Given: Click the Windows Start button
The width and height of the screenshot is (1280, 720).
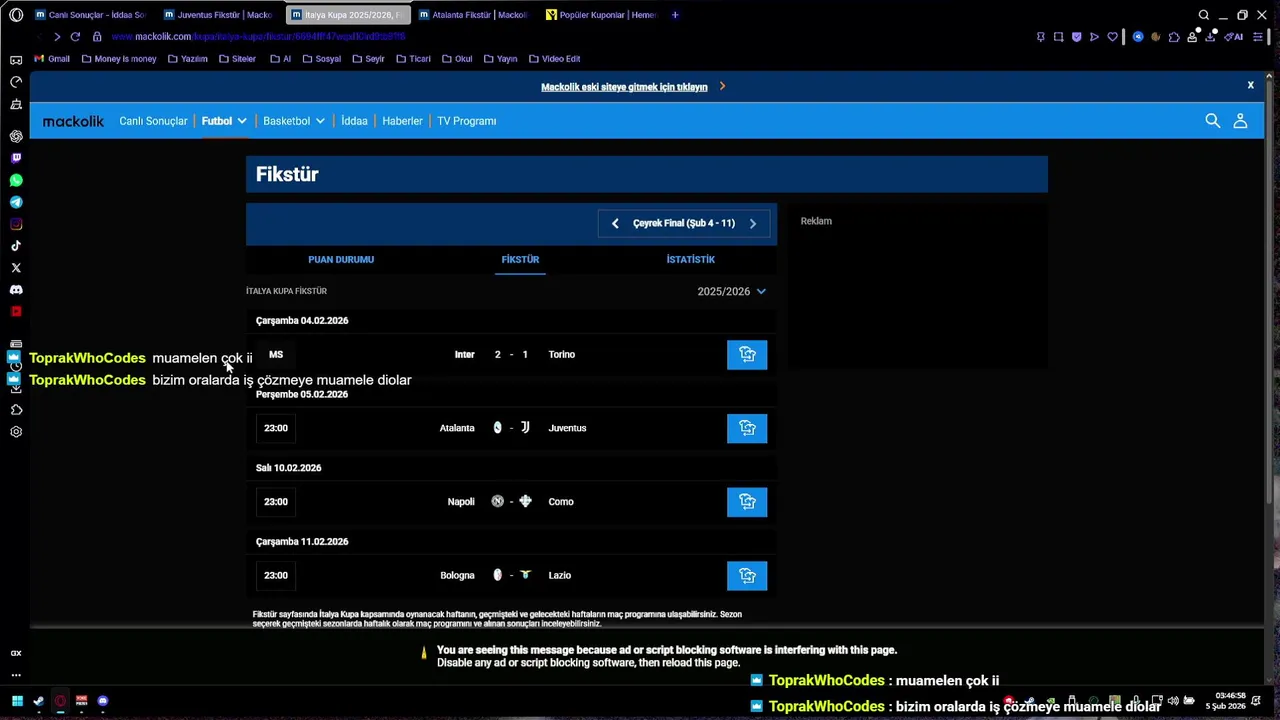Looking at the screenshot, I should (17, 701).
